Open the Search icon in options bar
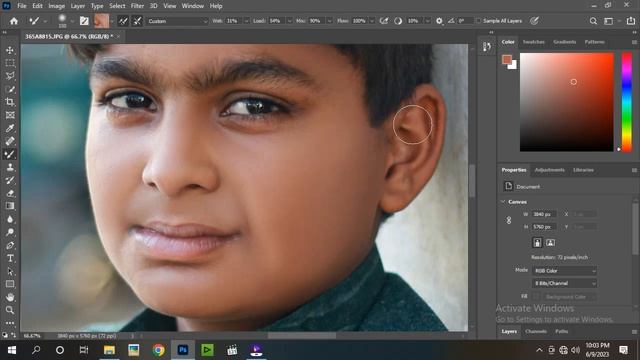 coord(593,21)
